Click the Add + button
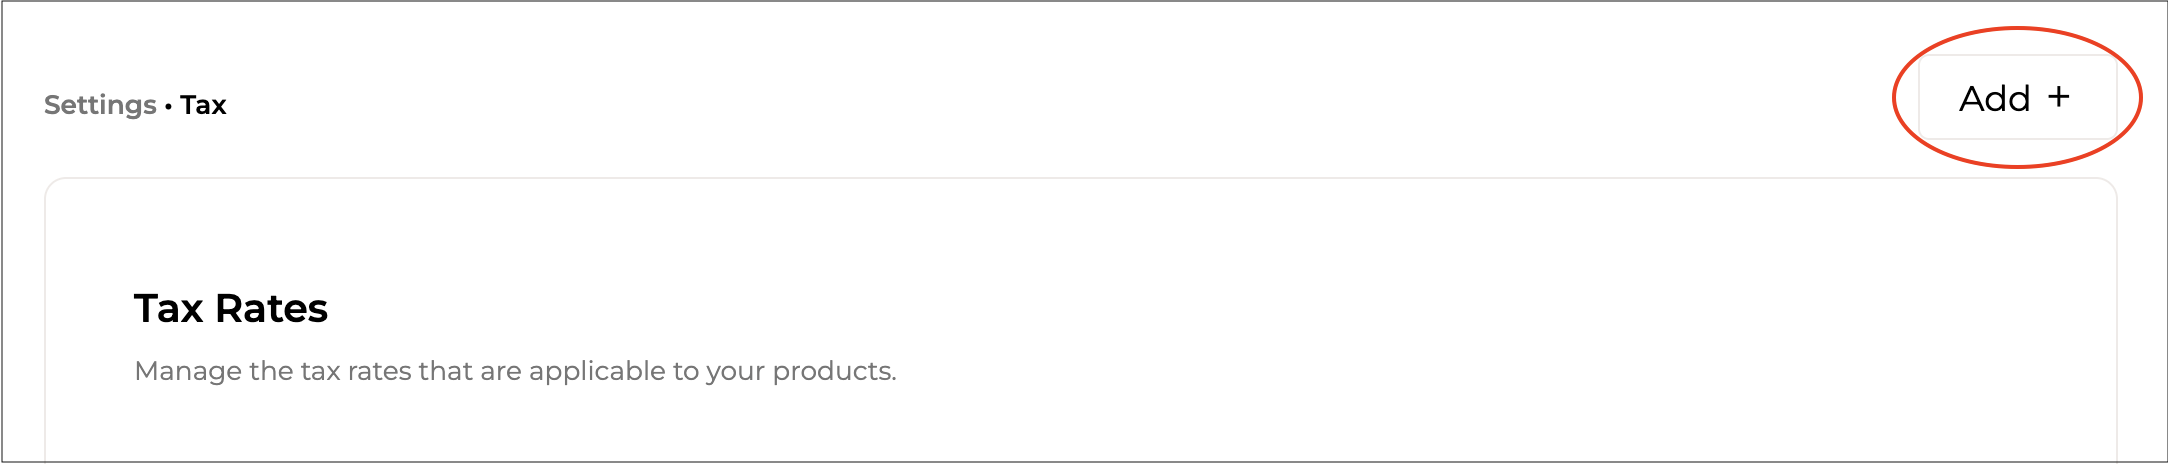The image size is (2168, 464). point(2016,98)
